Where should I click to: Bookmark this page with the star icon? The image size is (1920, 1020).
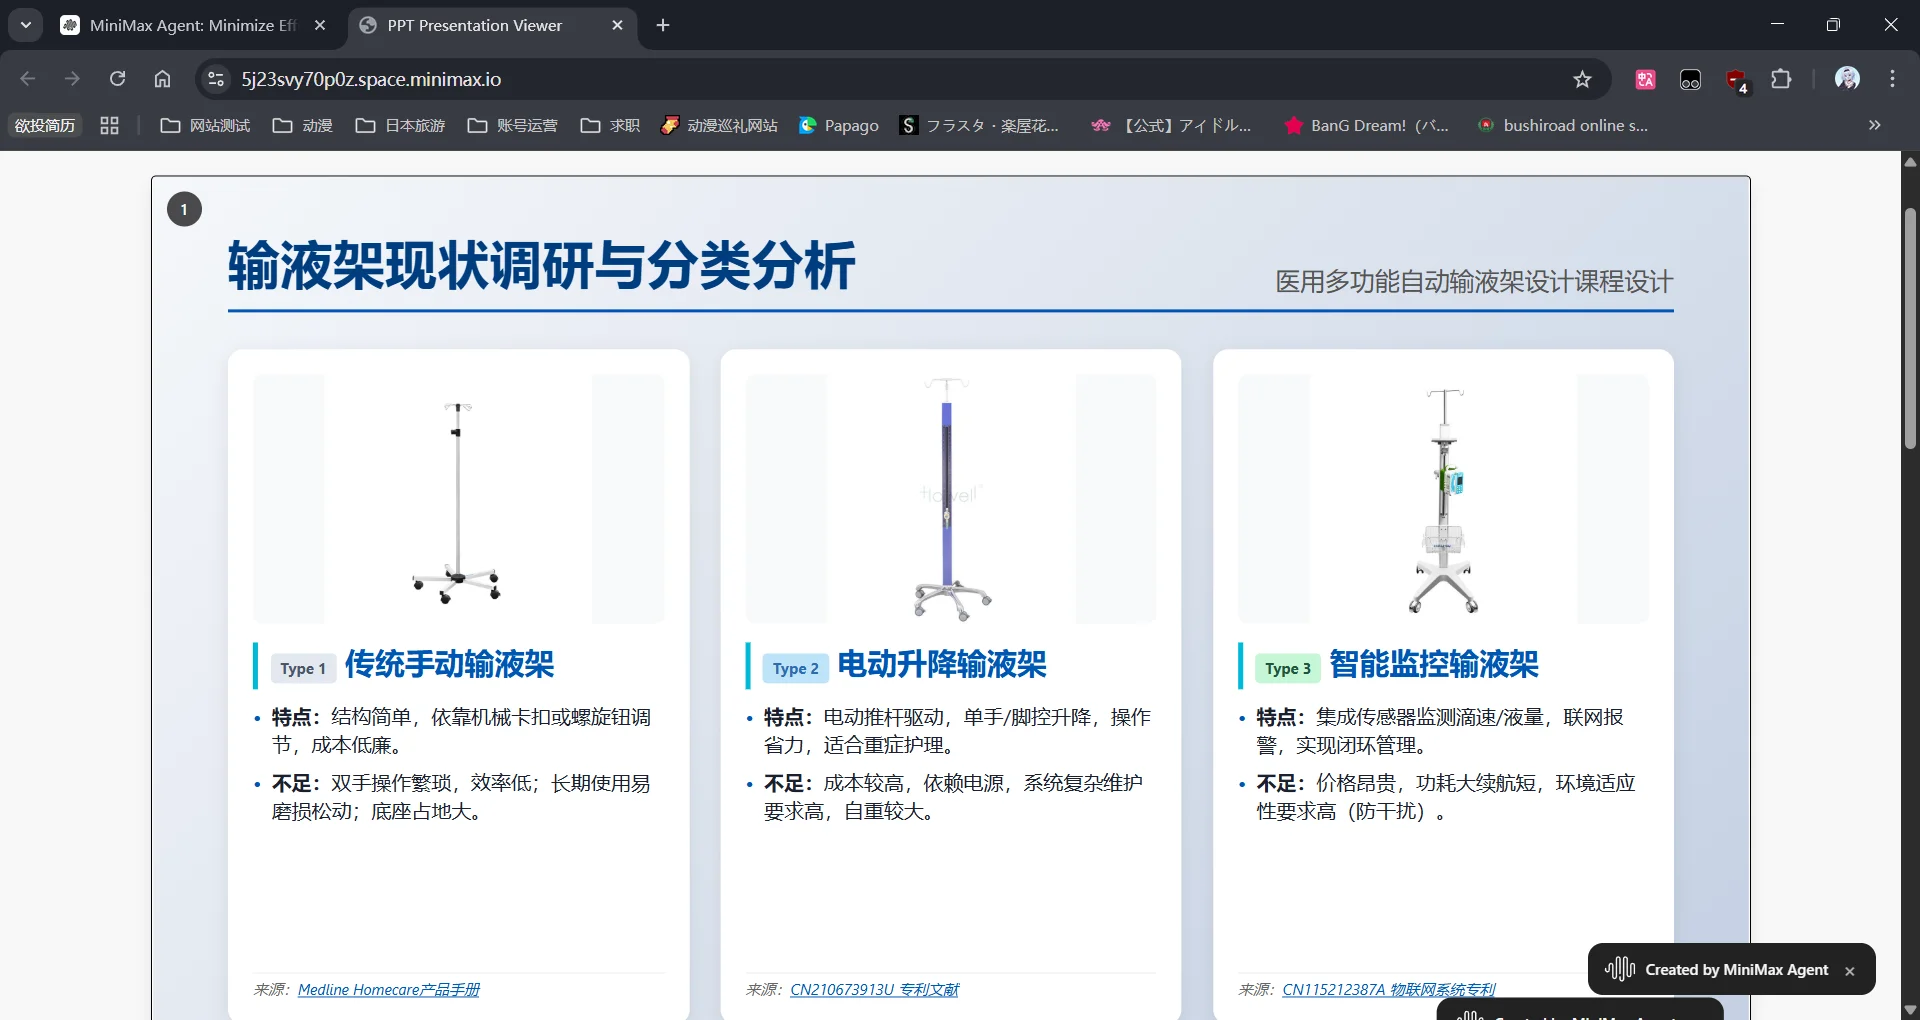(1582, 79)
